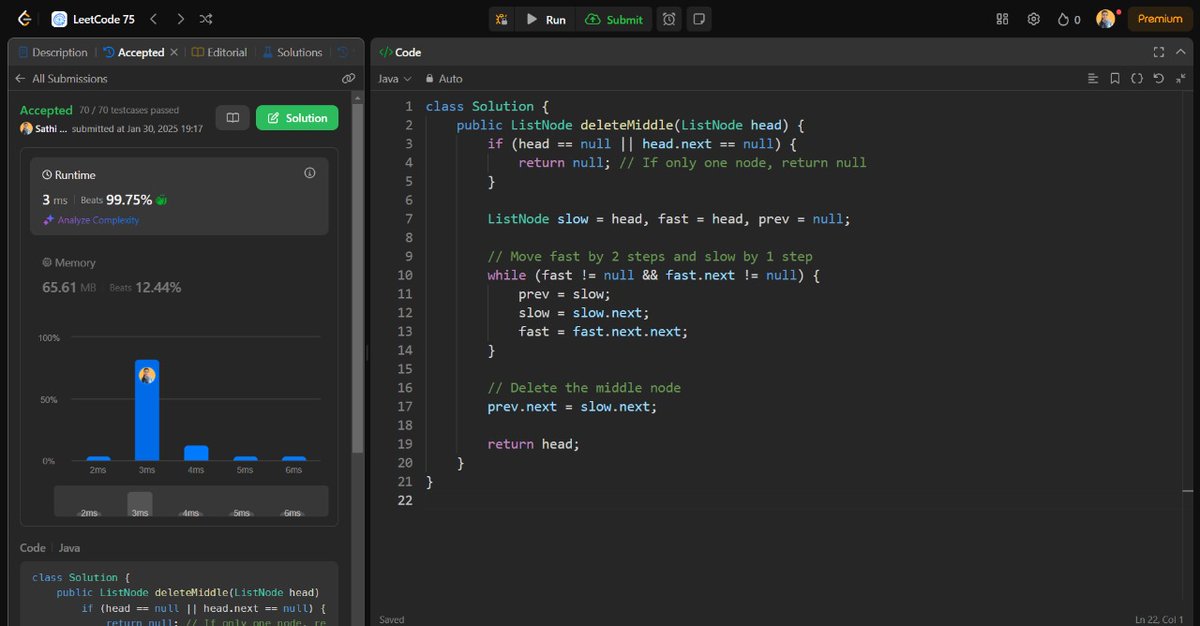This screenshot has height=626, width=1200.
Task: Click the bookmark icon in the editor
Action: (x=1115, y=78)
